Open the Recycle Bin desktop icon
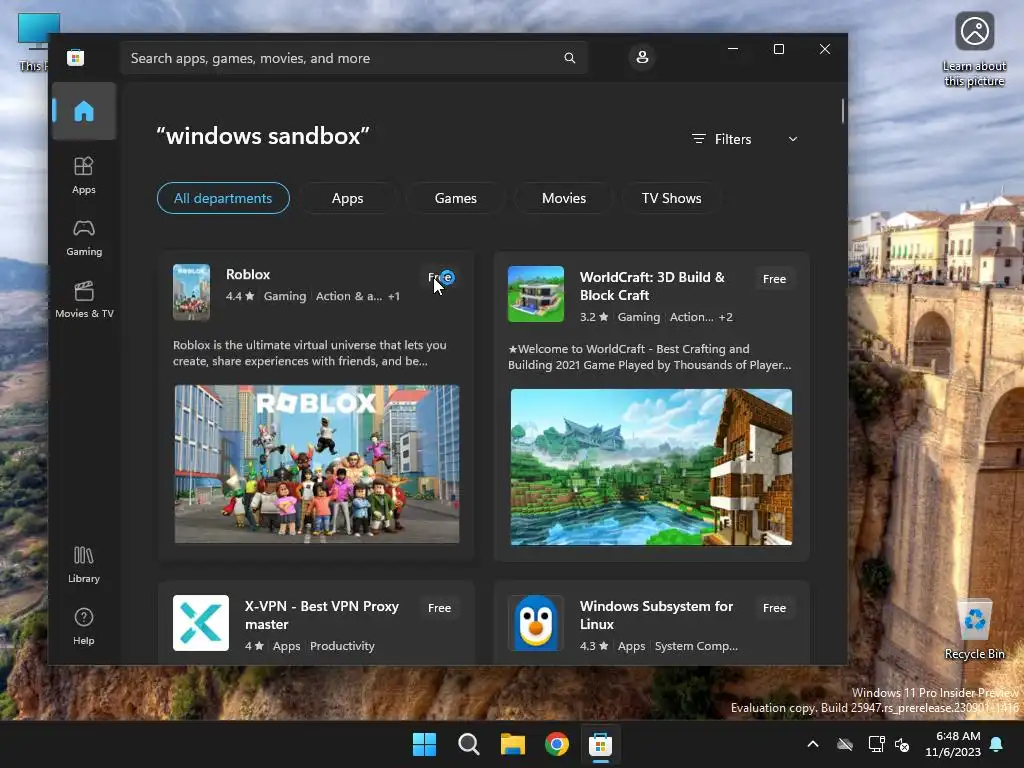The image size is (1024, 768). [974, 630]
